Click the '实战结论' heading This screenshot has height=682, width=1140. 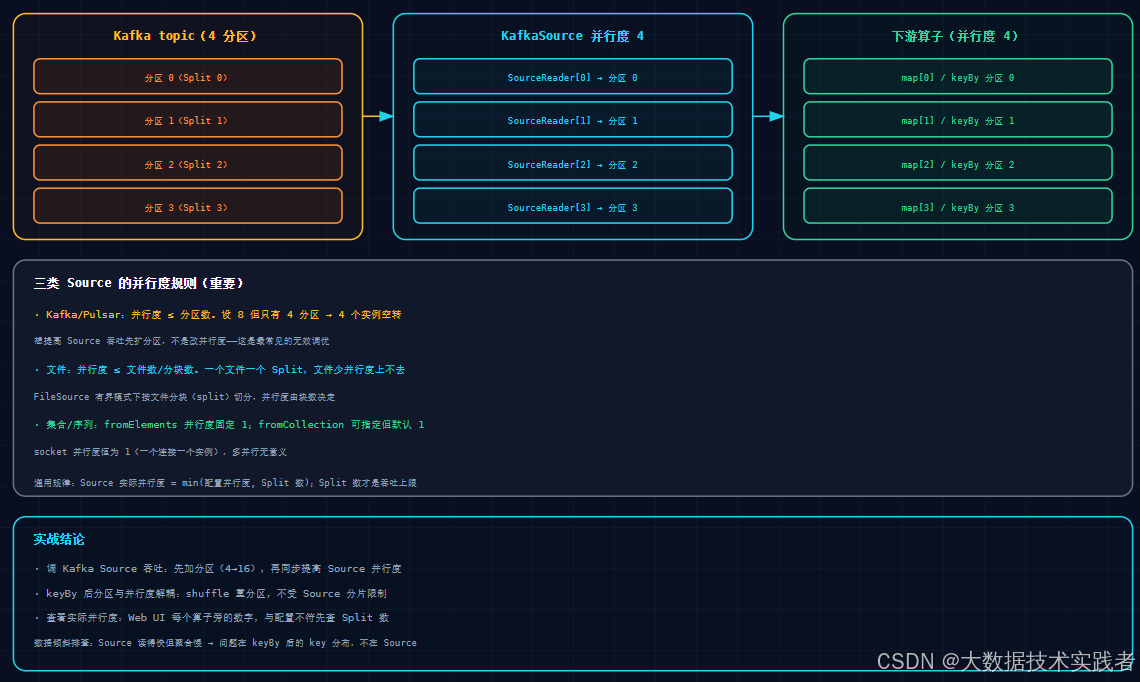click(59, 539)
